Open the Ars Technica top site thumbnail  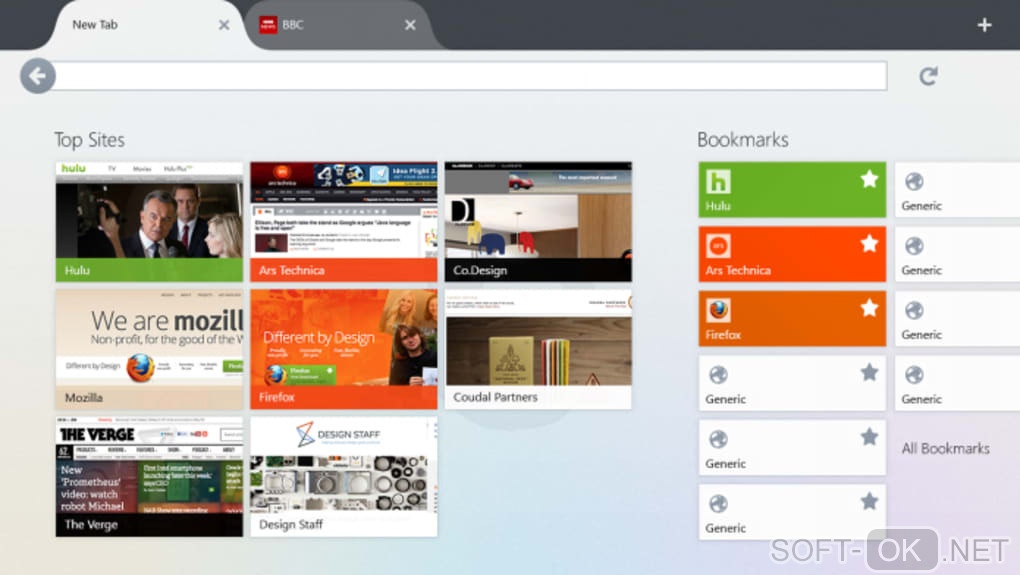(x=343, y=222)
